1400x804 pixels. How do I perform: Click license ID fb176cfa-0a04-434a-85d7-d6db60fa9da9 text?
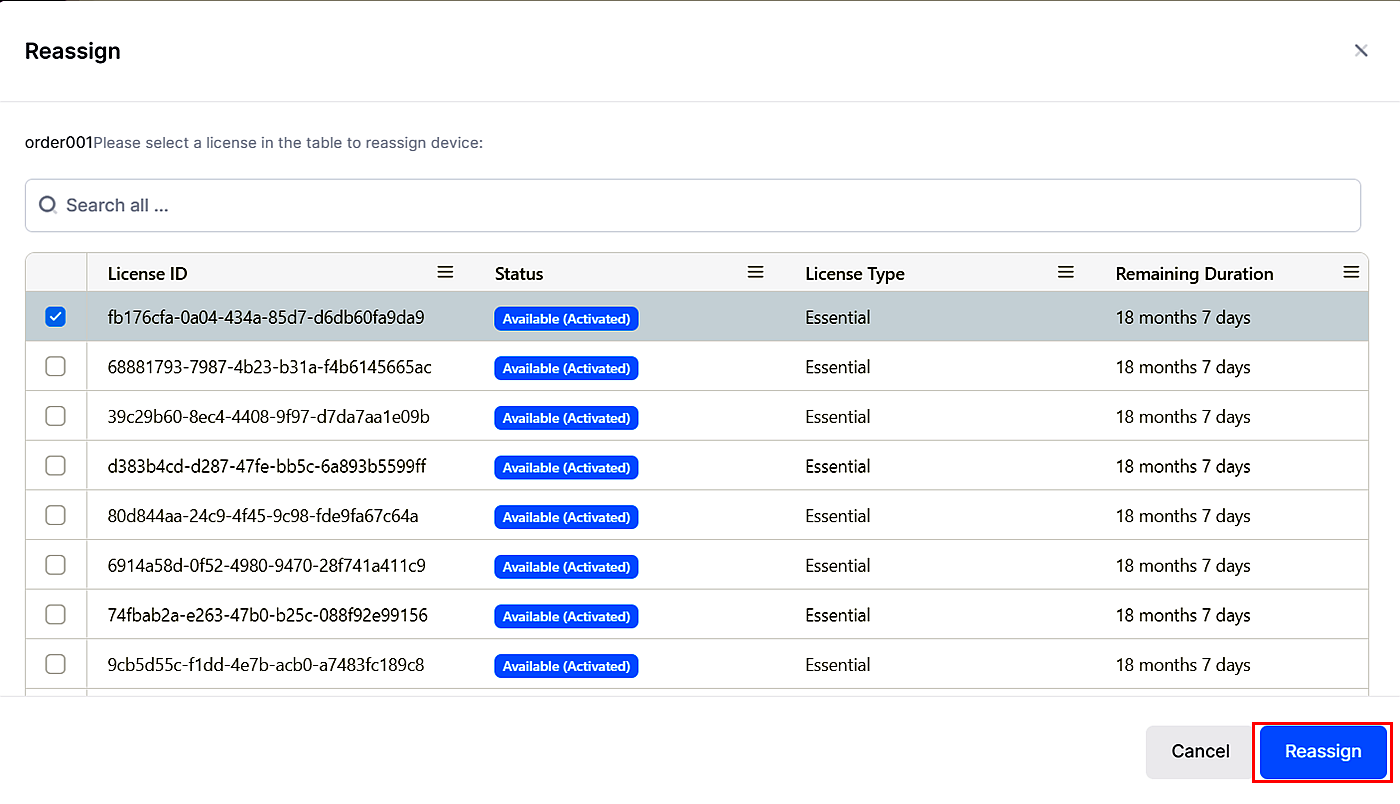coord(266,318)
